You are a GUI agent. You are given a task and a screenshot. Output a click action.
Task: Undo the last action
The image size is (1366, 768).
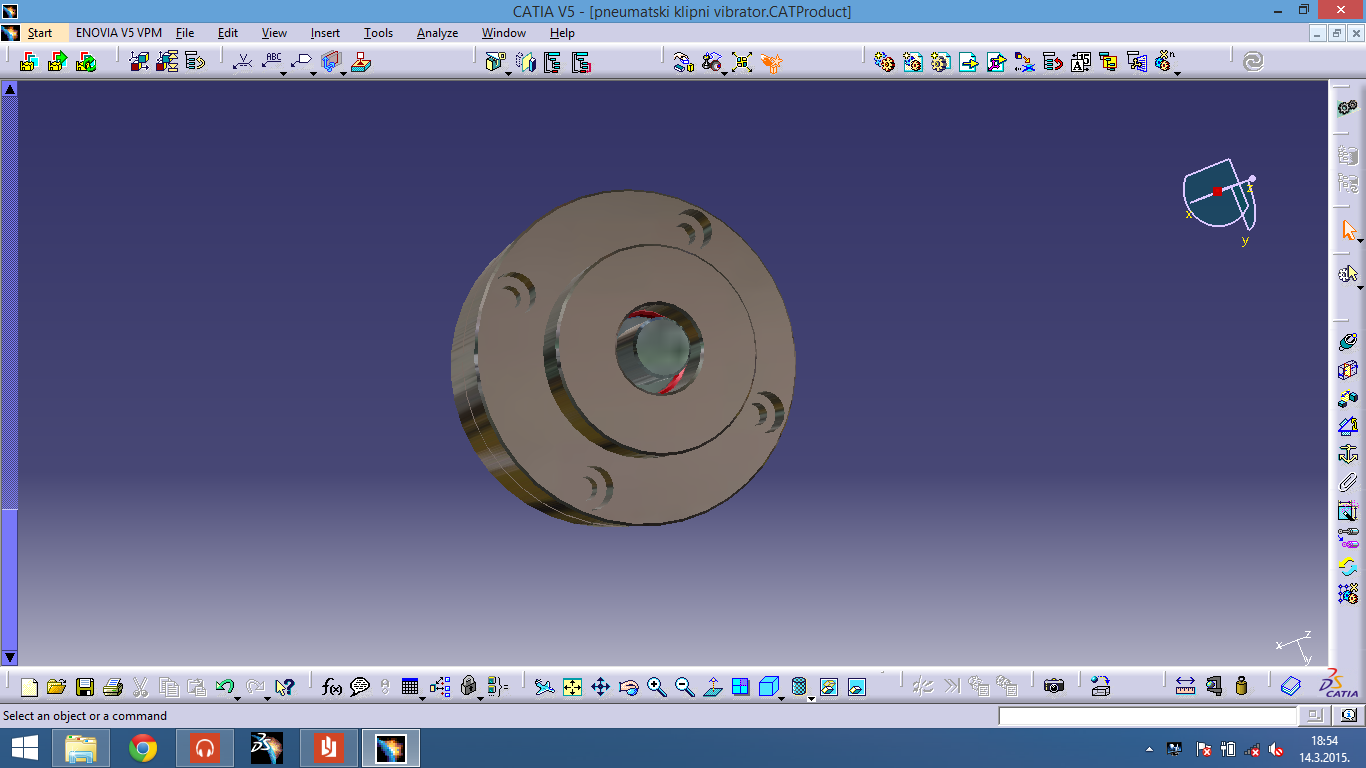[x=224, y=687]
